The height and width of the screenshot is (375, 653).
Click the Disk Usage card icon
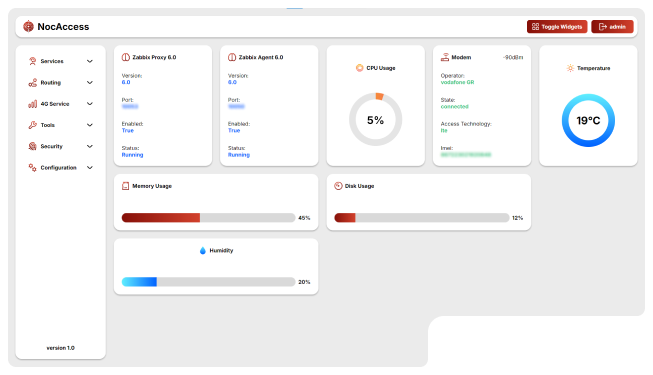tap(338, 186)
